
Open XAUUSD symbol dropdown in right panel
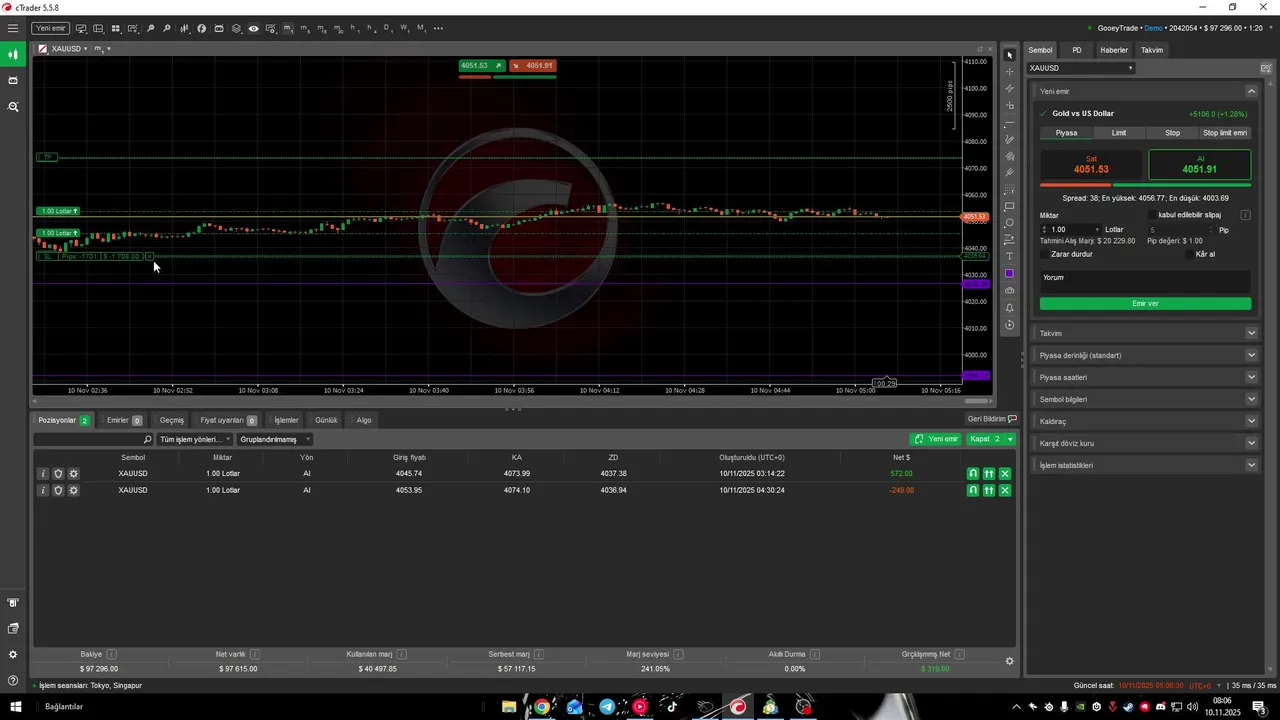[1081, 68]
